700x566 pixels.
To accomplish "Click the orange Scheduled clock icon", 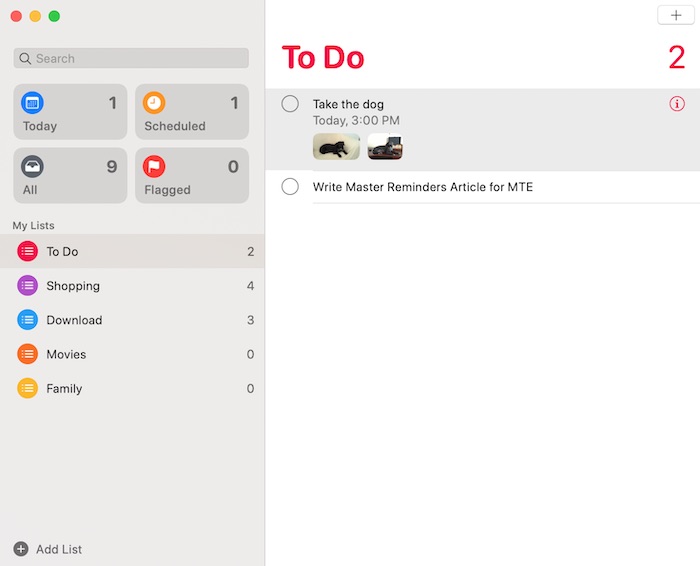I will coord(154,103).
